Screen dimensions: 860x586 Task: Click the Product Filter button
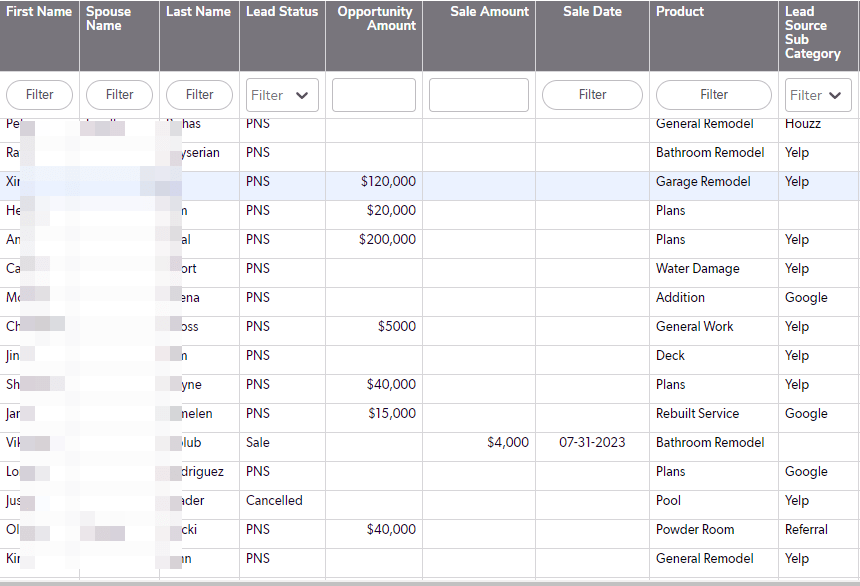click(714, 95)
